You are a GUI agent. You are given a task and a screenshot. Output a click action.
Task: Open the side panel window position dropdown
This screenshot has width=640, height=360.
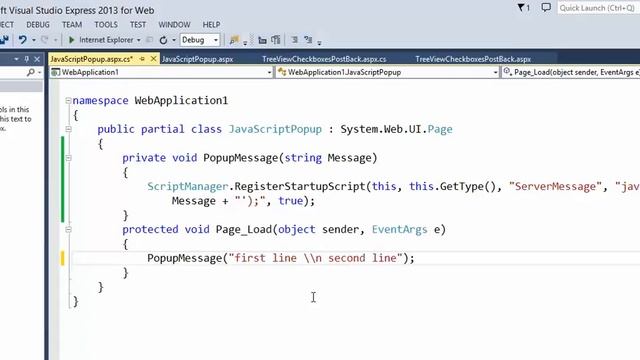[x=16, y=59]
